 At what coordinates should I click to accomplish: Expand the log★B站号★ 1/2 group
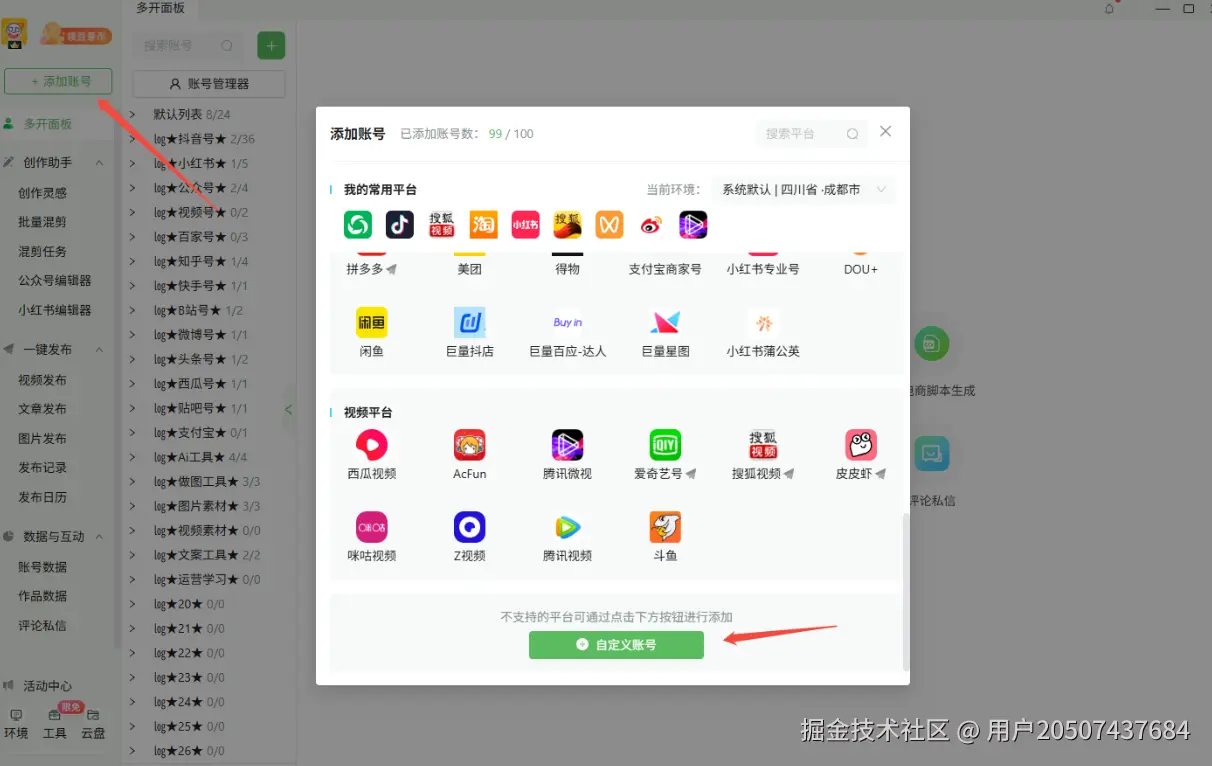[133, 311]
